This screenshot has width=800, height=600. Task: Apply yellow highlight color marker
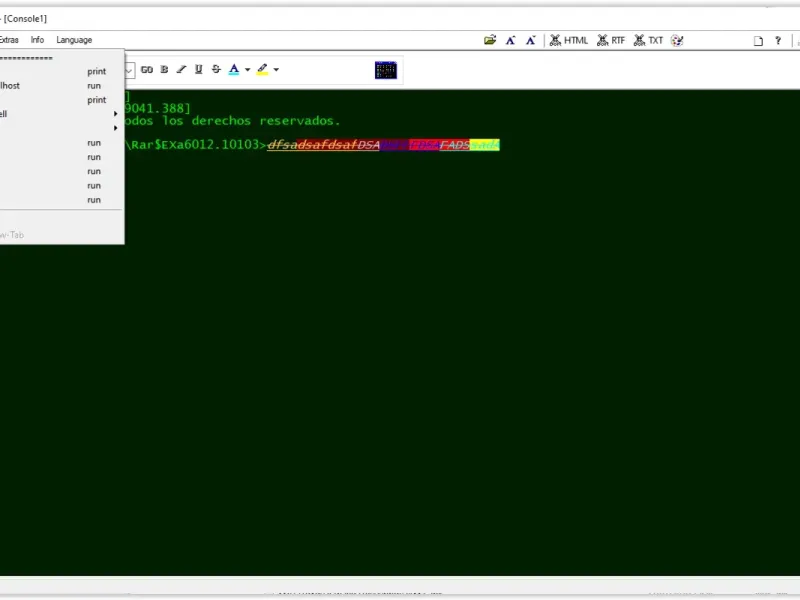click(x=262, y=69)
